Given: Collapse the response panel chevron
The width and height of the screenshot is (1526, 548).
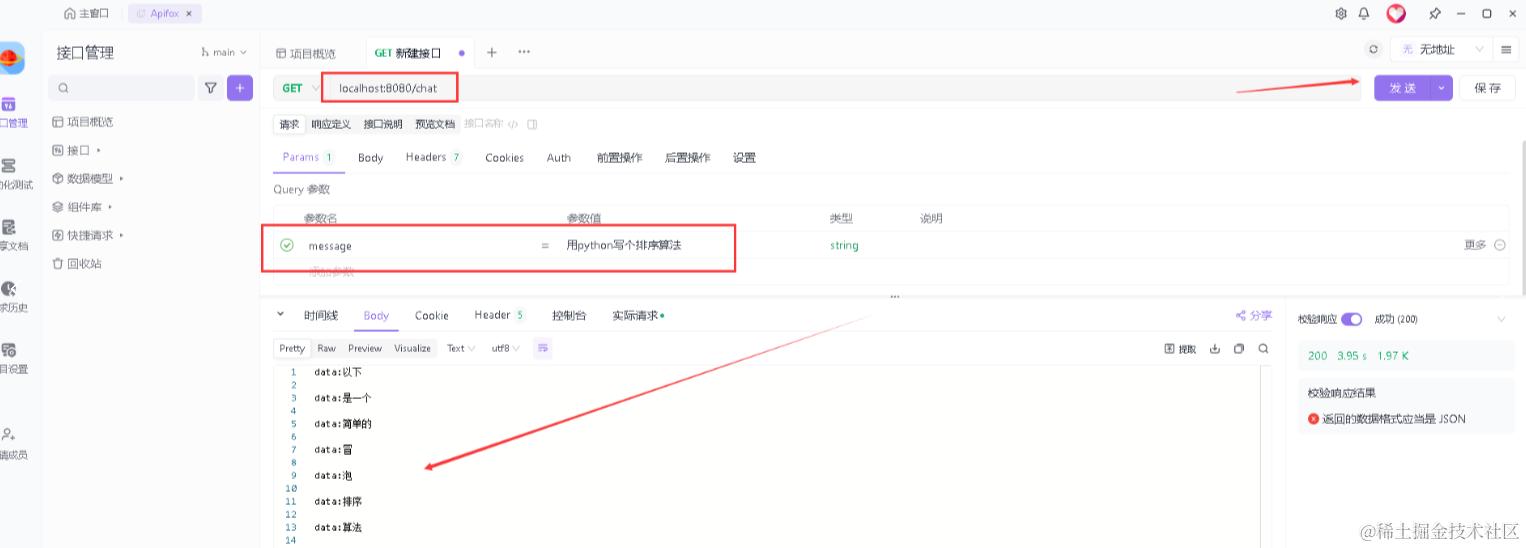Looking at the screenshot, I should coord(280,314).
